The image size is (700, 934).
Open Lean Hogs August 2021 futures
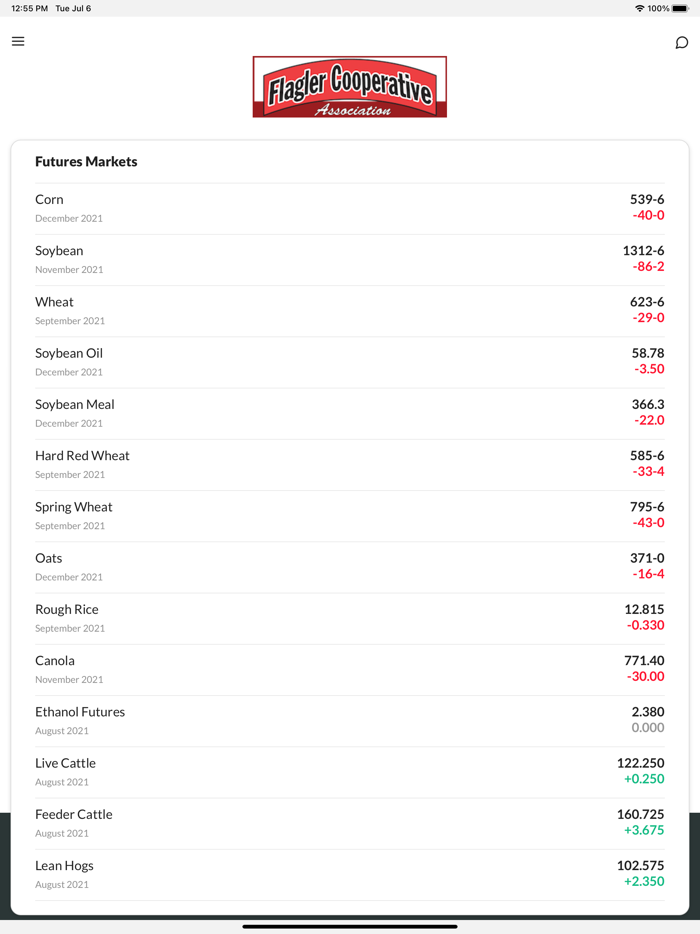coord(350,873)
